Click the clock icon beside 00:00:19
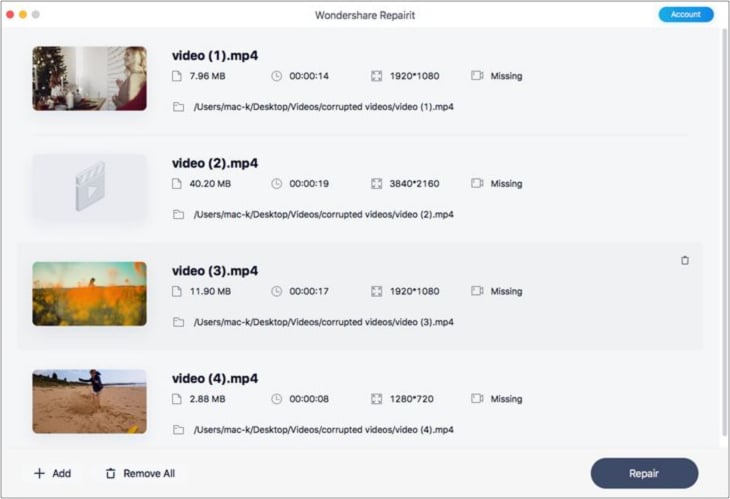This screenshot has width=730, height=499. pos(276,183)
